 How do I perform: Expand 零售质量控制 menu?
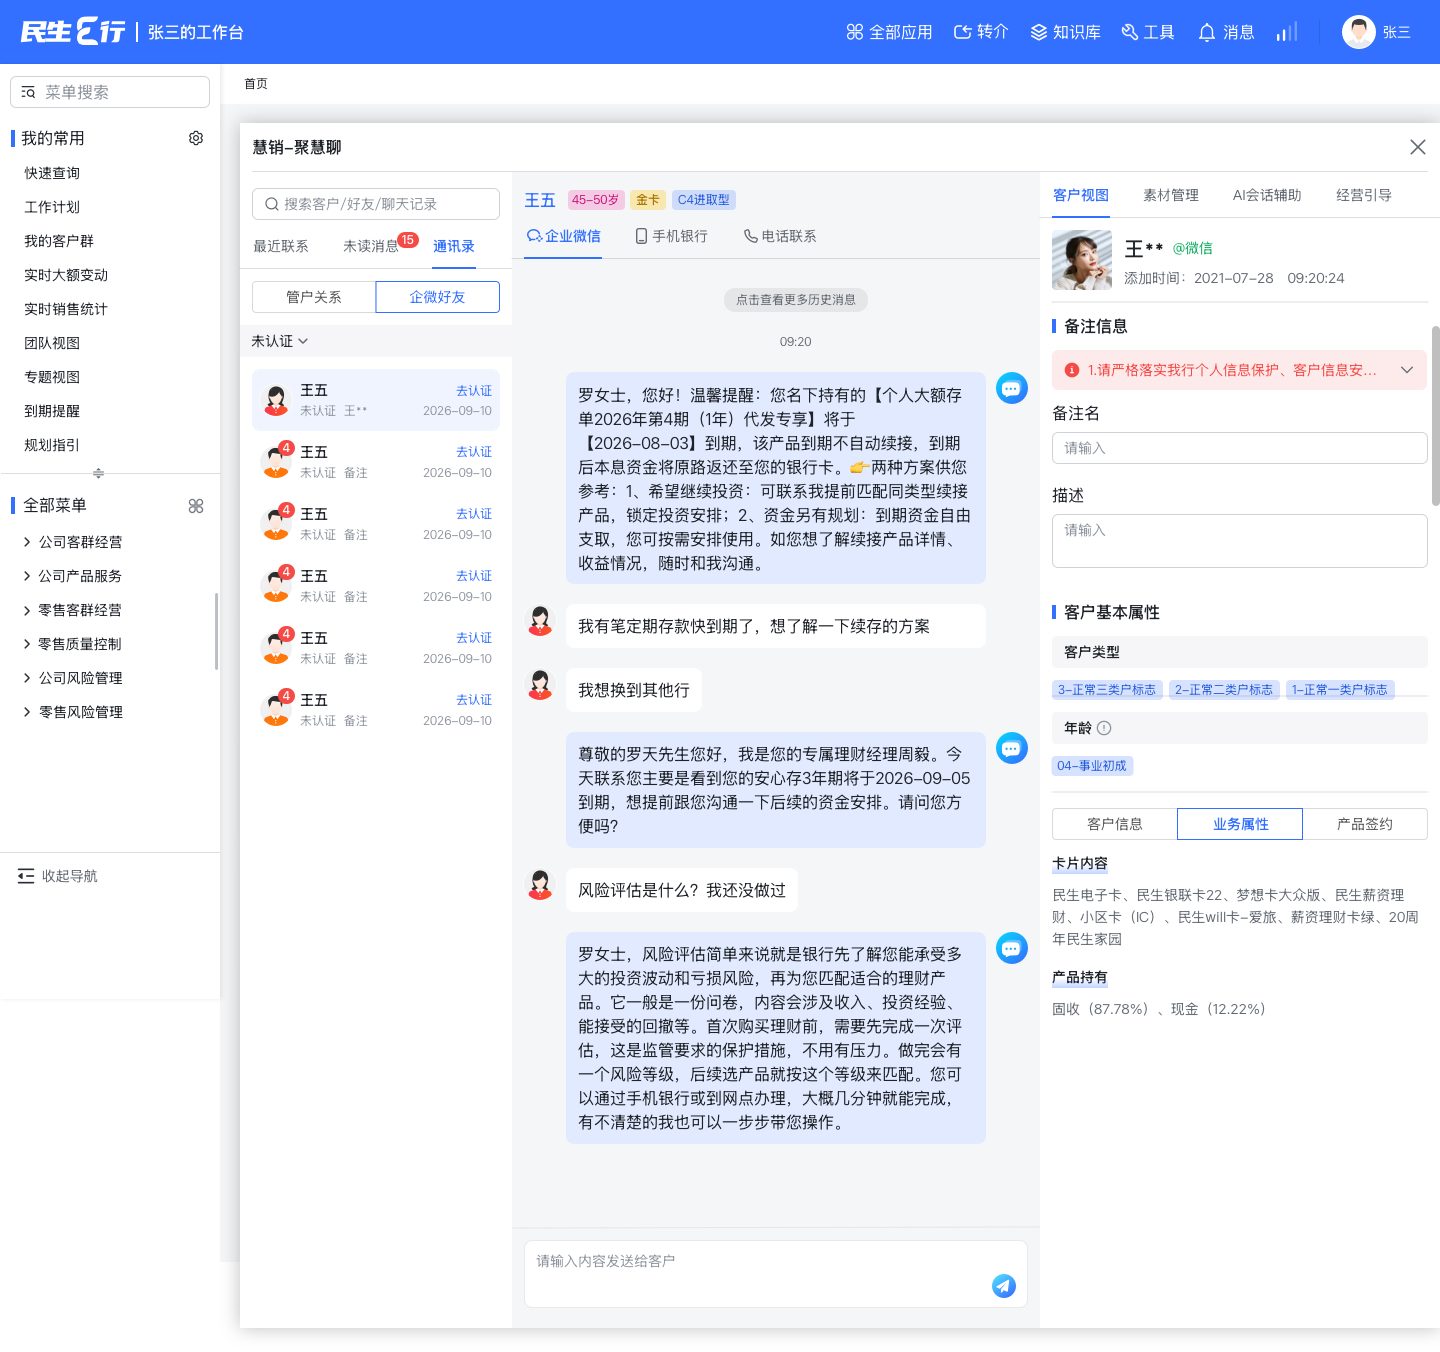[72, 644]
